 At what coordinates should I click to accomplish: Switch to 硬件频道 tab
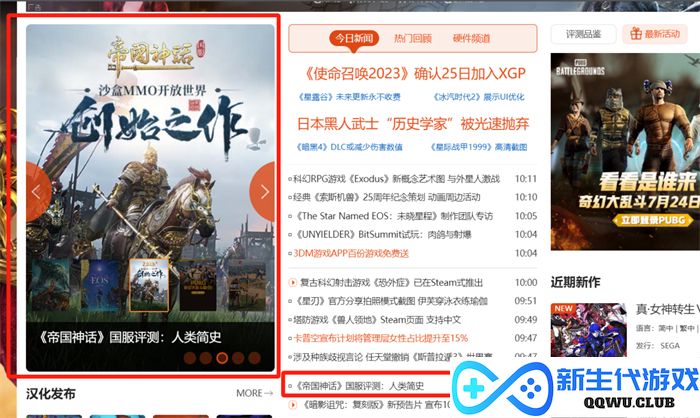click(x=471, y=38)
